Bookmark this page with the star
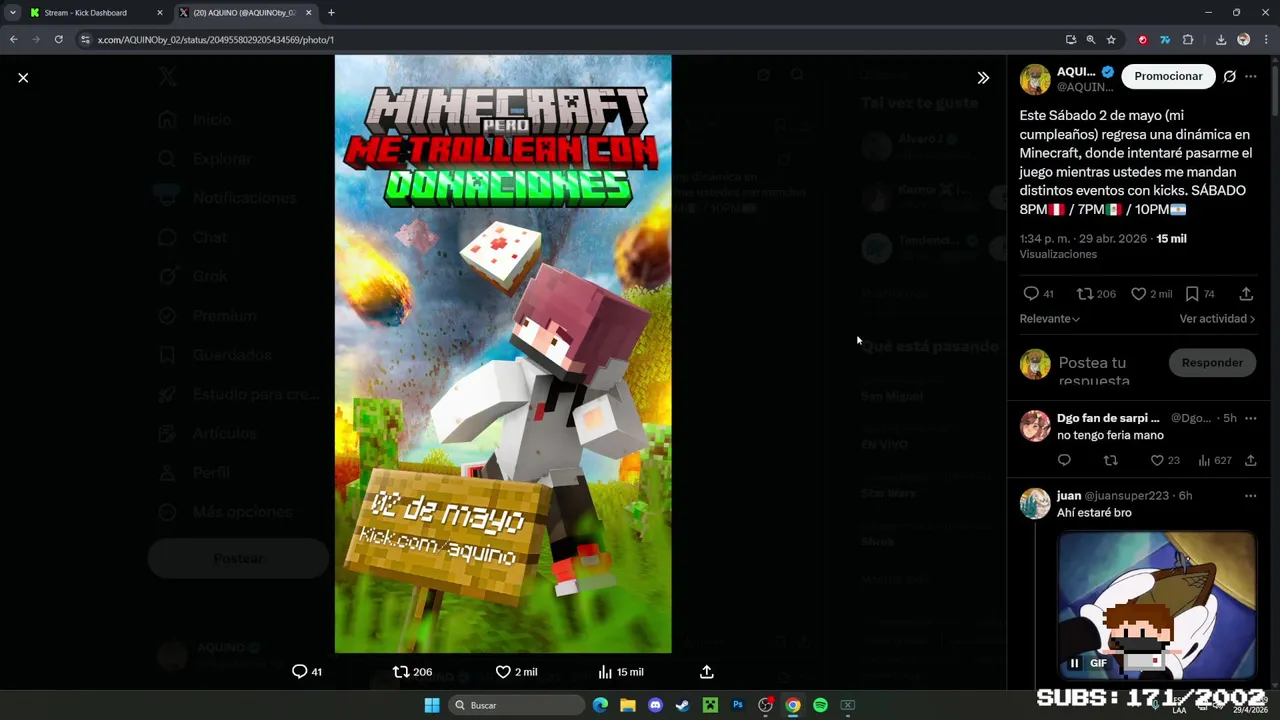The height and width of the screenshot is (720, 1280). (x=1111, y=40)
